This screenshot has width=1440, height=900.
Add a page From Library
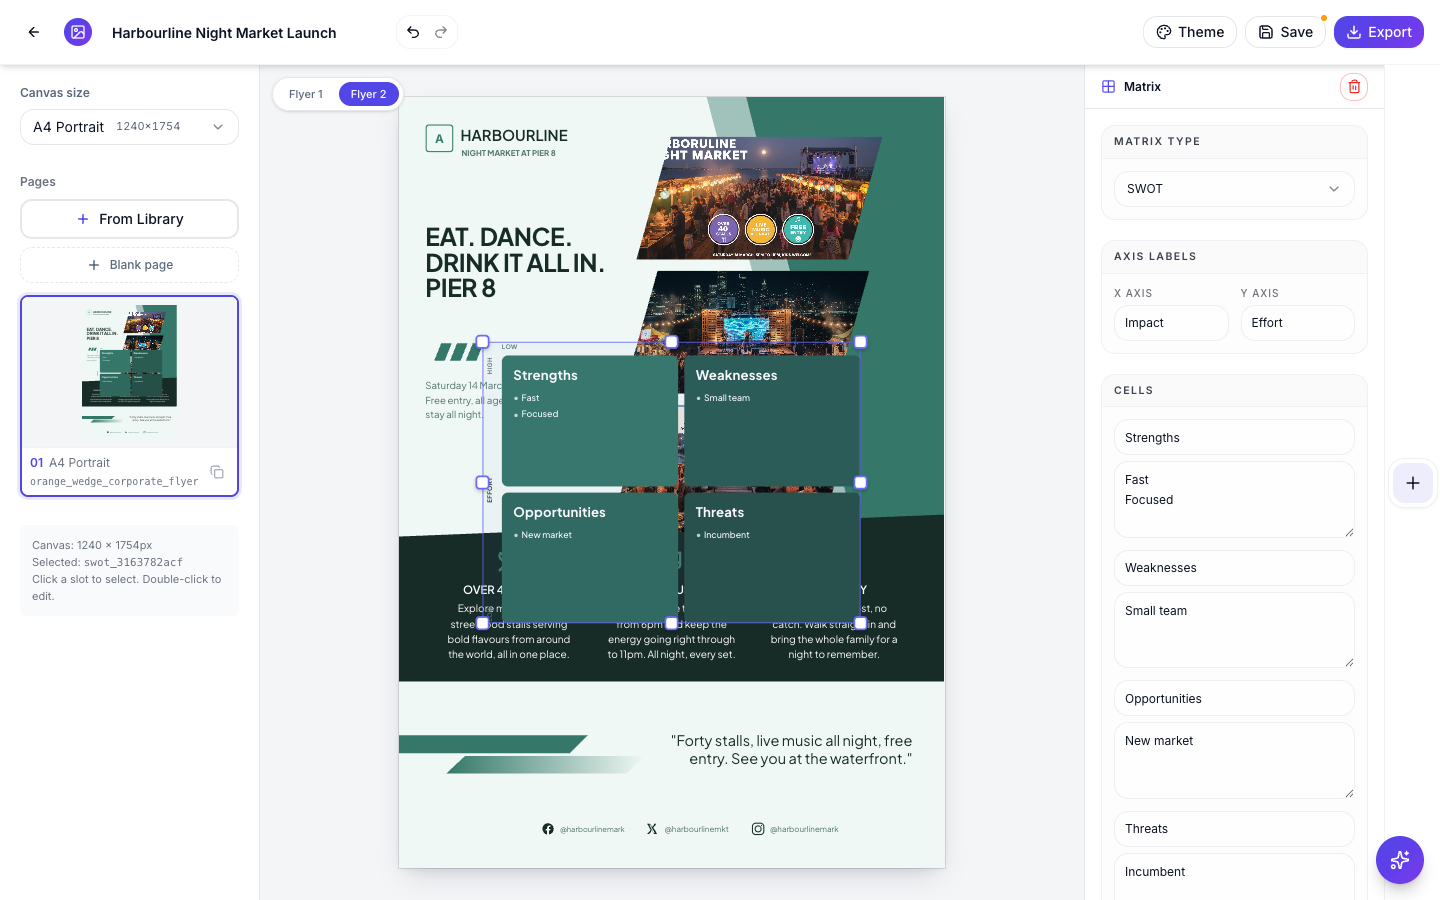point(129,219)
